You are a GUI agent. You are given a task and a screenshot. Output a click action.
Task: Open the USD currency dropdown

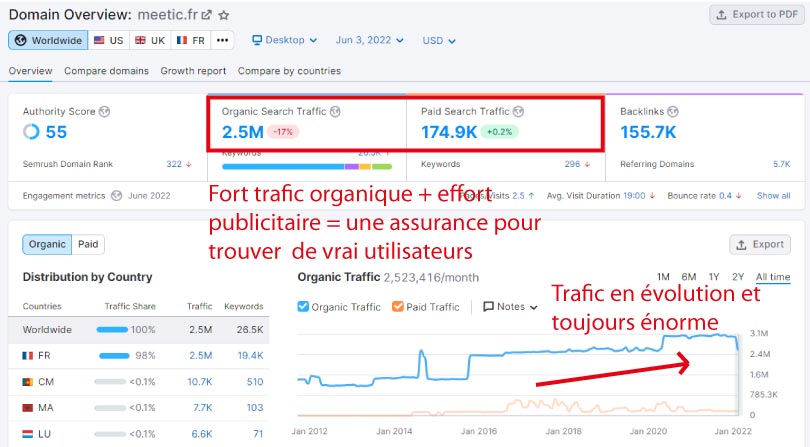tap(439, 40)
